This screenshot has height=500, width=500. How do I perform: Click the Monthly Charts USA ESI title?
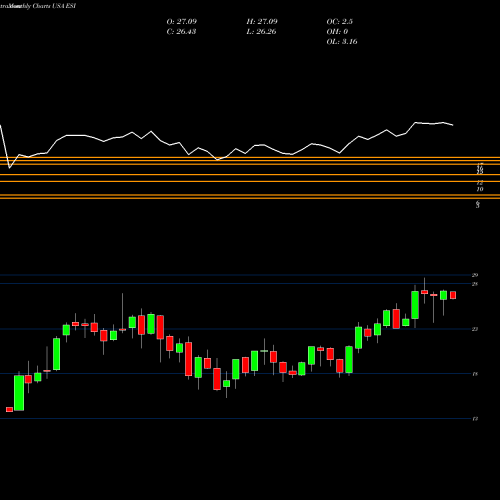(43, 6)
